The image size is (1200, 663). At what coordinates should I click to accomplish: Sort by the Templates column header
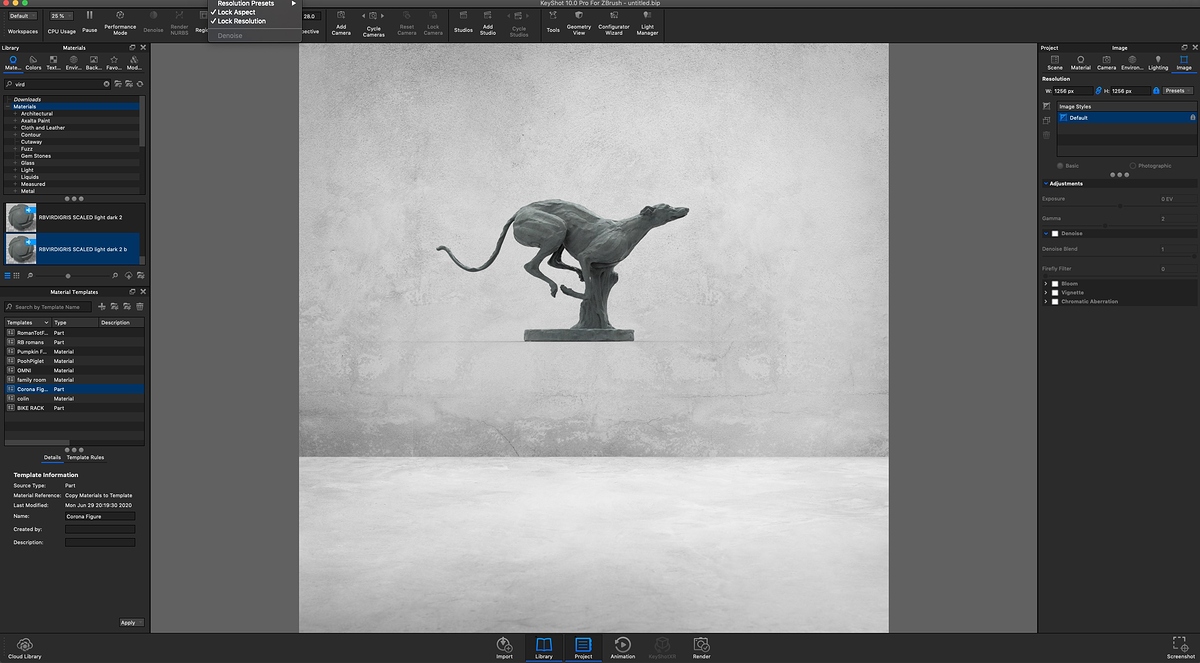click(x=27, y=322)
